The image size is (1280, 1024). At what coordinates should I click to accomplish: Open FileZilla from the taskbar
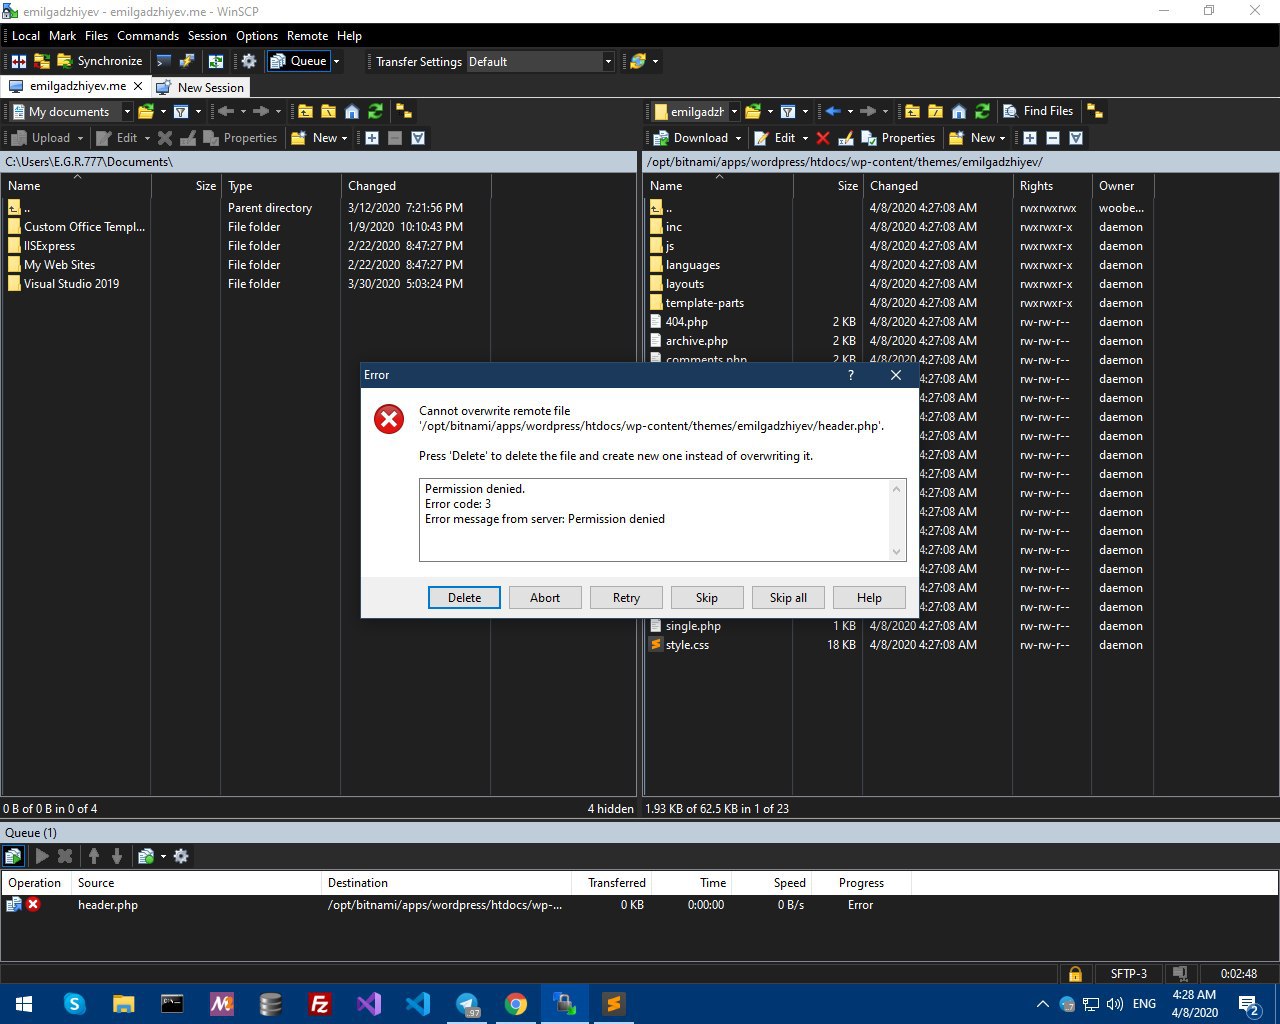click(x=319, y=1004)
